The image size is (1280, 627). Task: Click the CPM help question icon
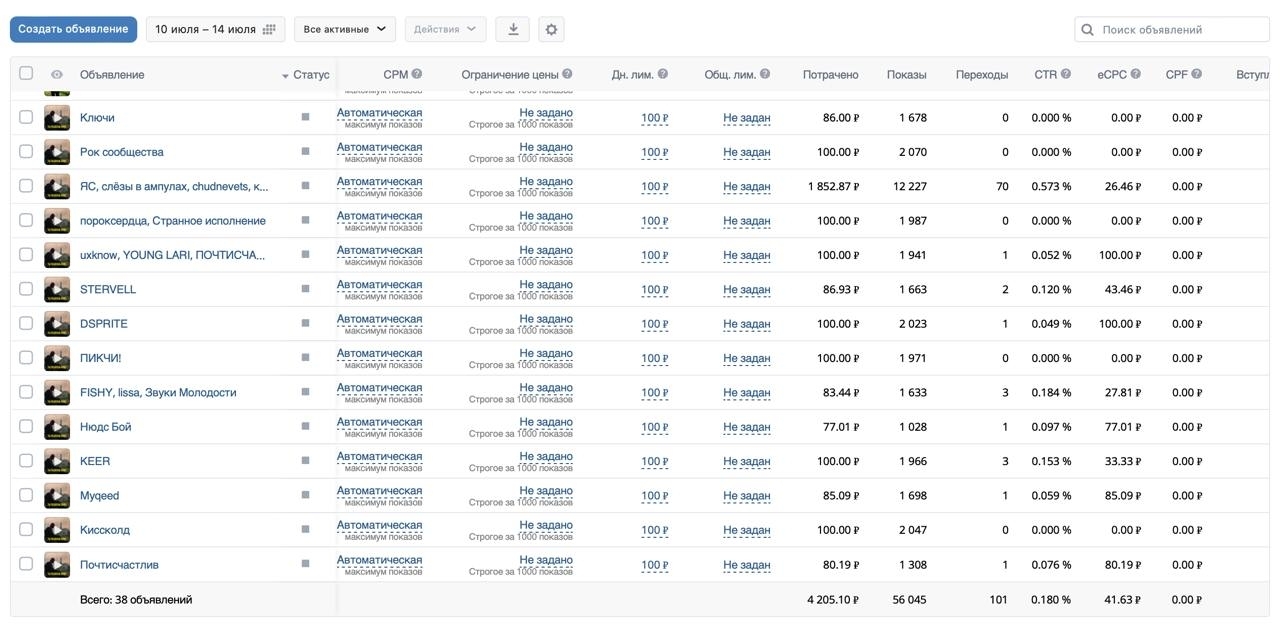pyautogui.click(x=417, y=74)
